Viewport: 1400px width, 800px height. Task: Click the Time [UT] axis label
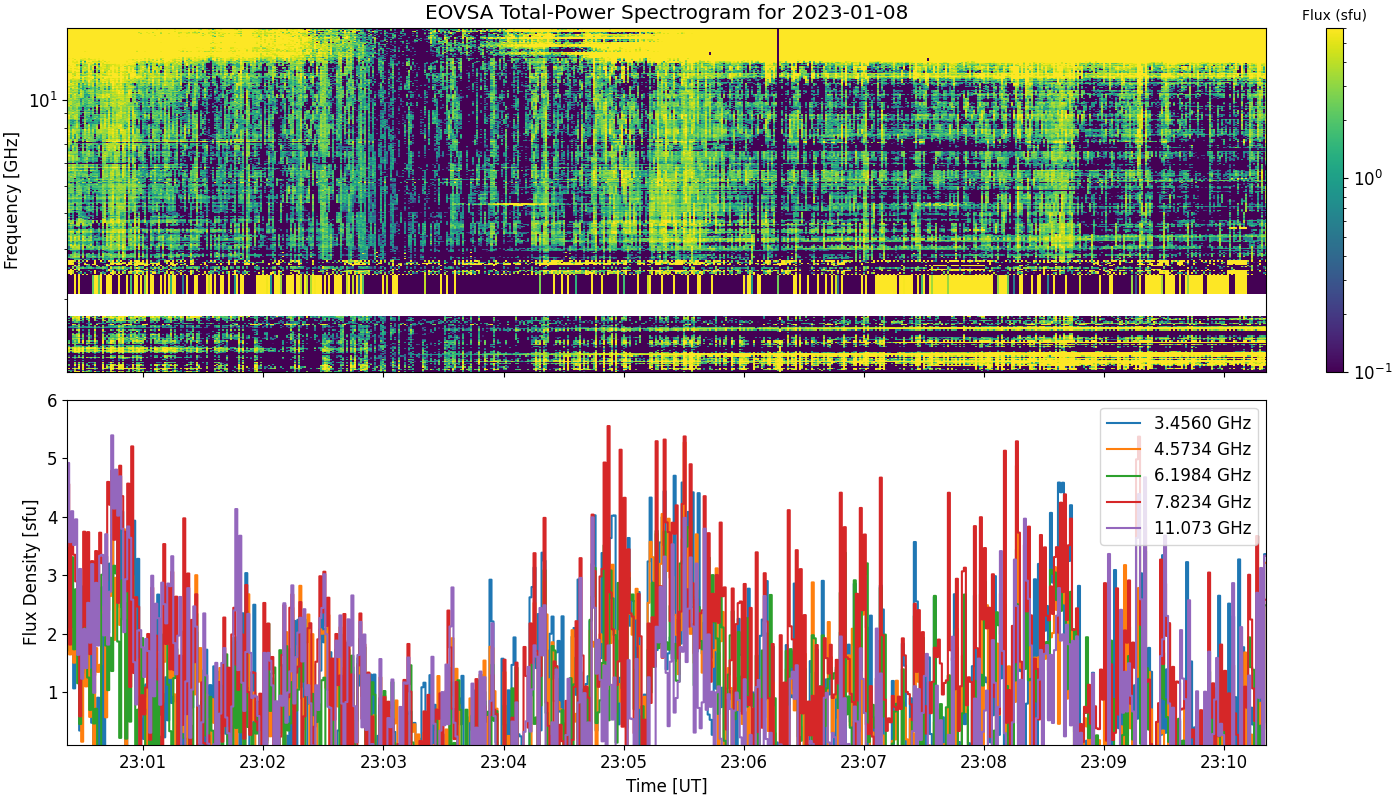tap(666, 786)
